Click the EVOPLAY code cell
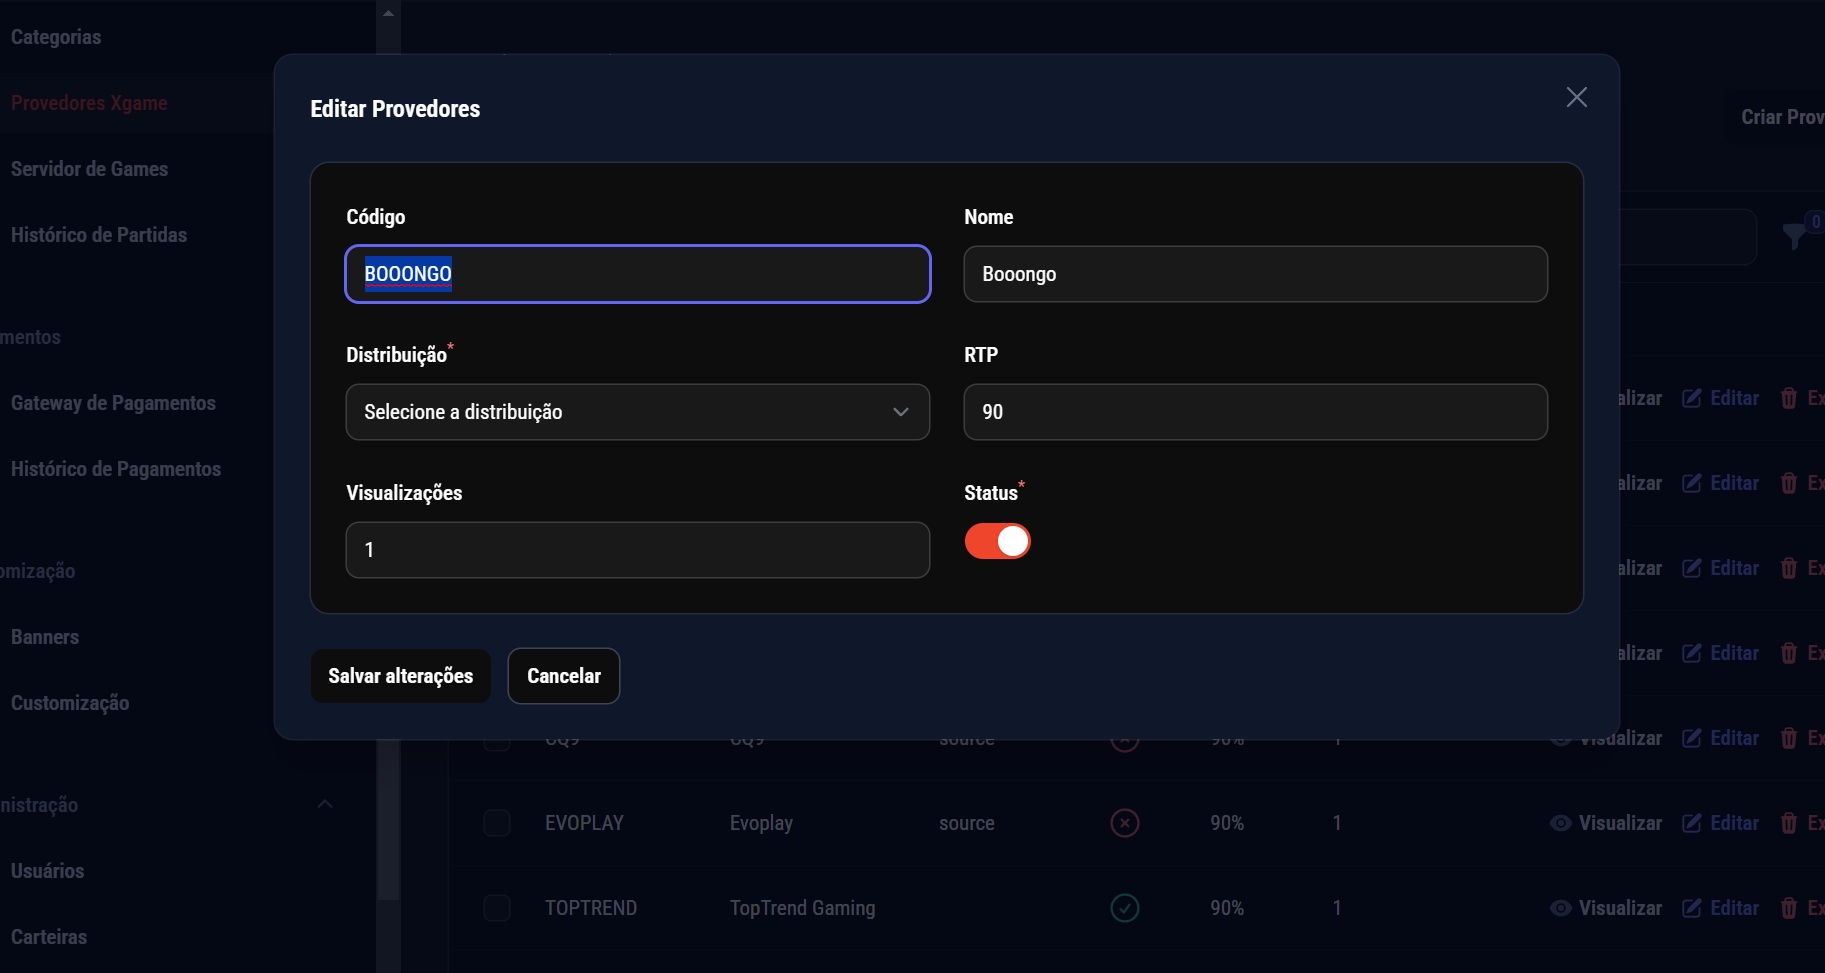This screenshot has width=1825, height=973. coord(584,823)
